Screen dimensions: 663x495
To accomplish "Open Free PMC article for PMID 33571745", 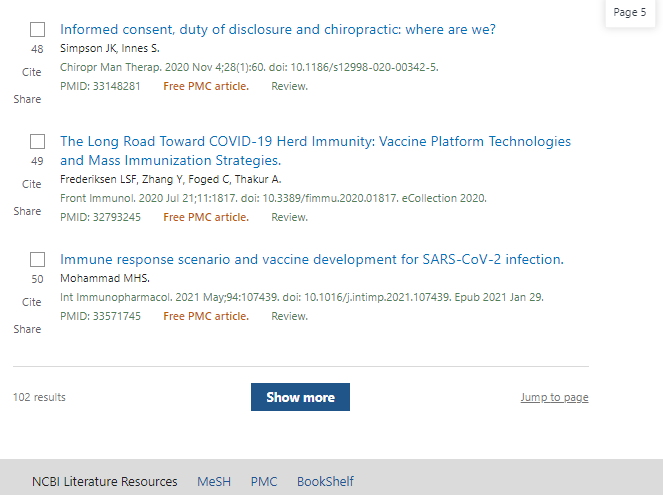I will click(206, 316).
